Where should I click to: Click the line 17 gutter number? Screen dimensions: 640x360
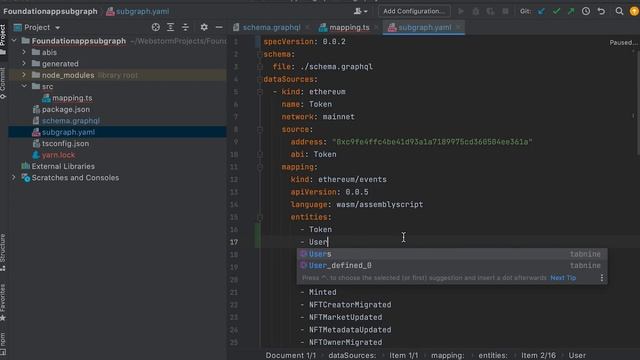[x=234, y=242]
